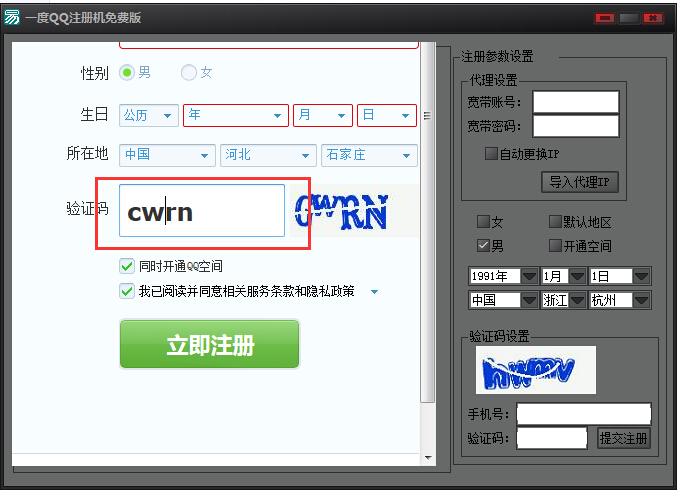Click the 验证码 input field in settings

[x=552, y=438]
